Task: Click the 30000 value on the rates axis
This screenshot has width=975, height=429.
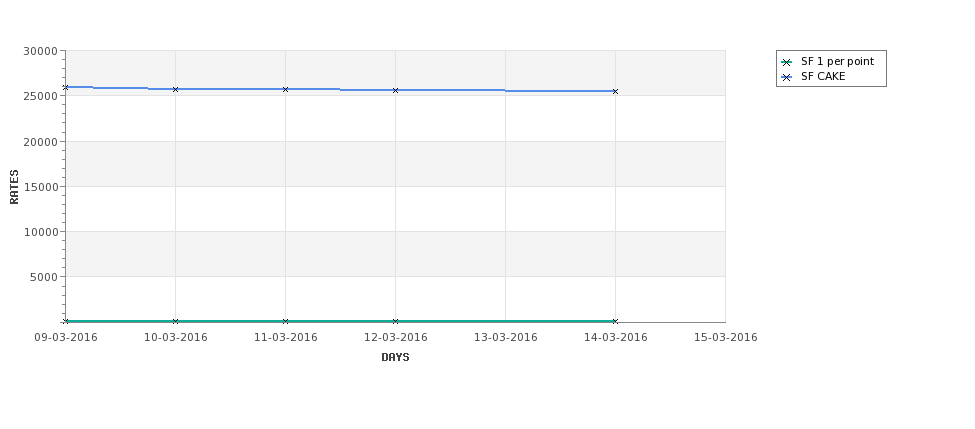Action: (x=40, y=51)
